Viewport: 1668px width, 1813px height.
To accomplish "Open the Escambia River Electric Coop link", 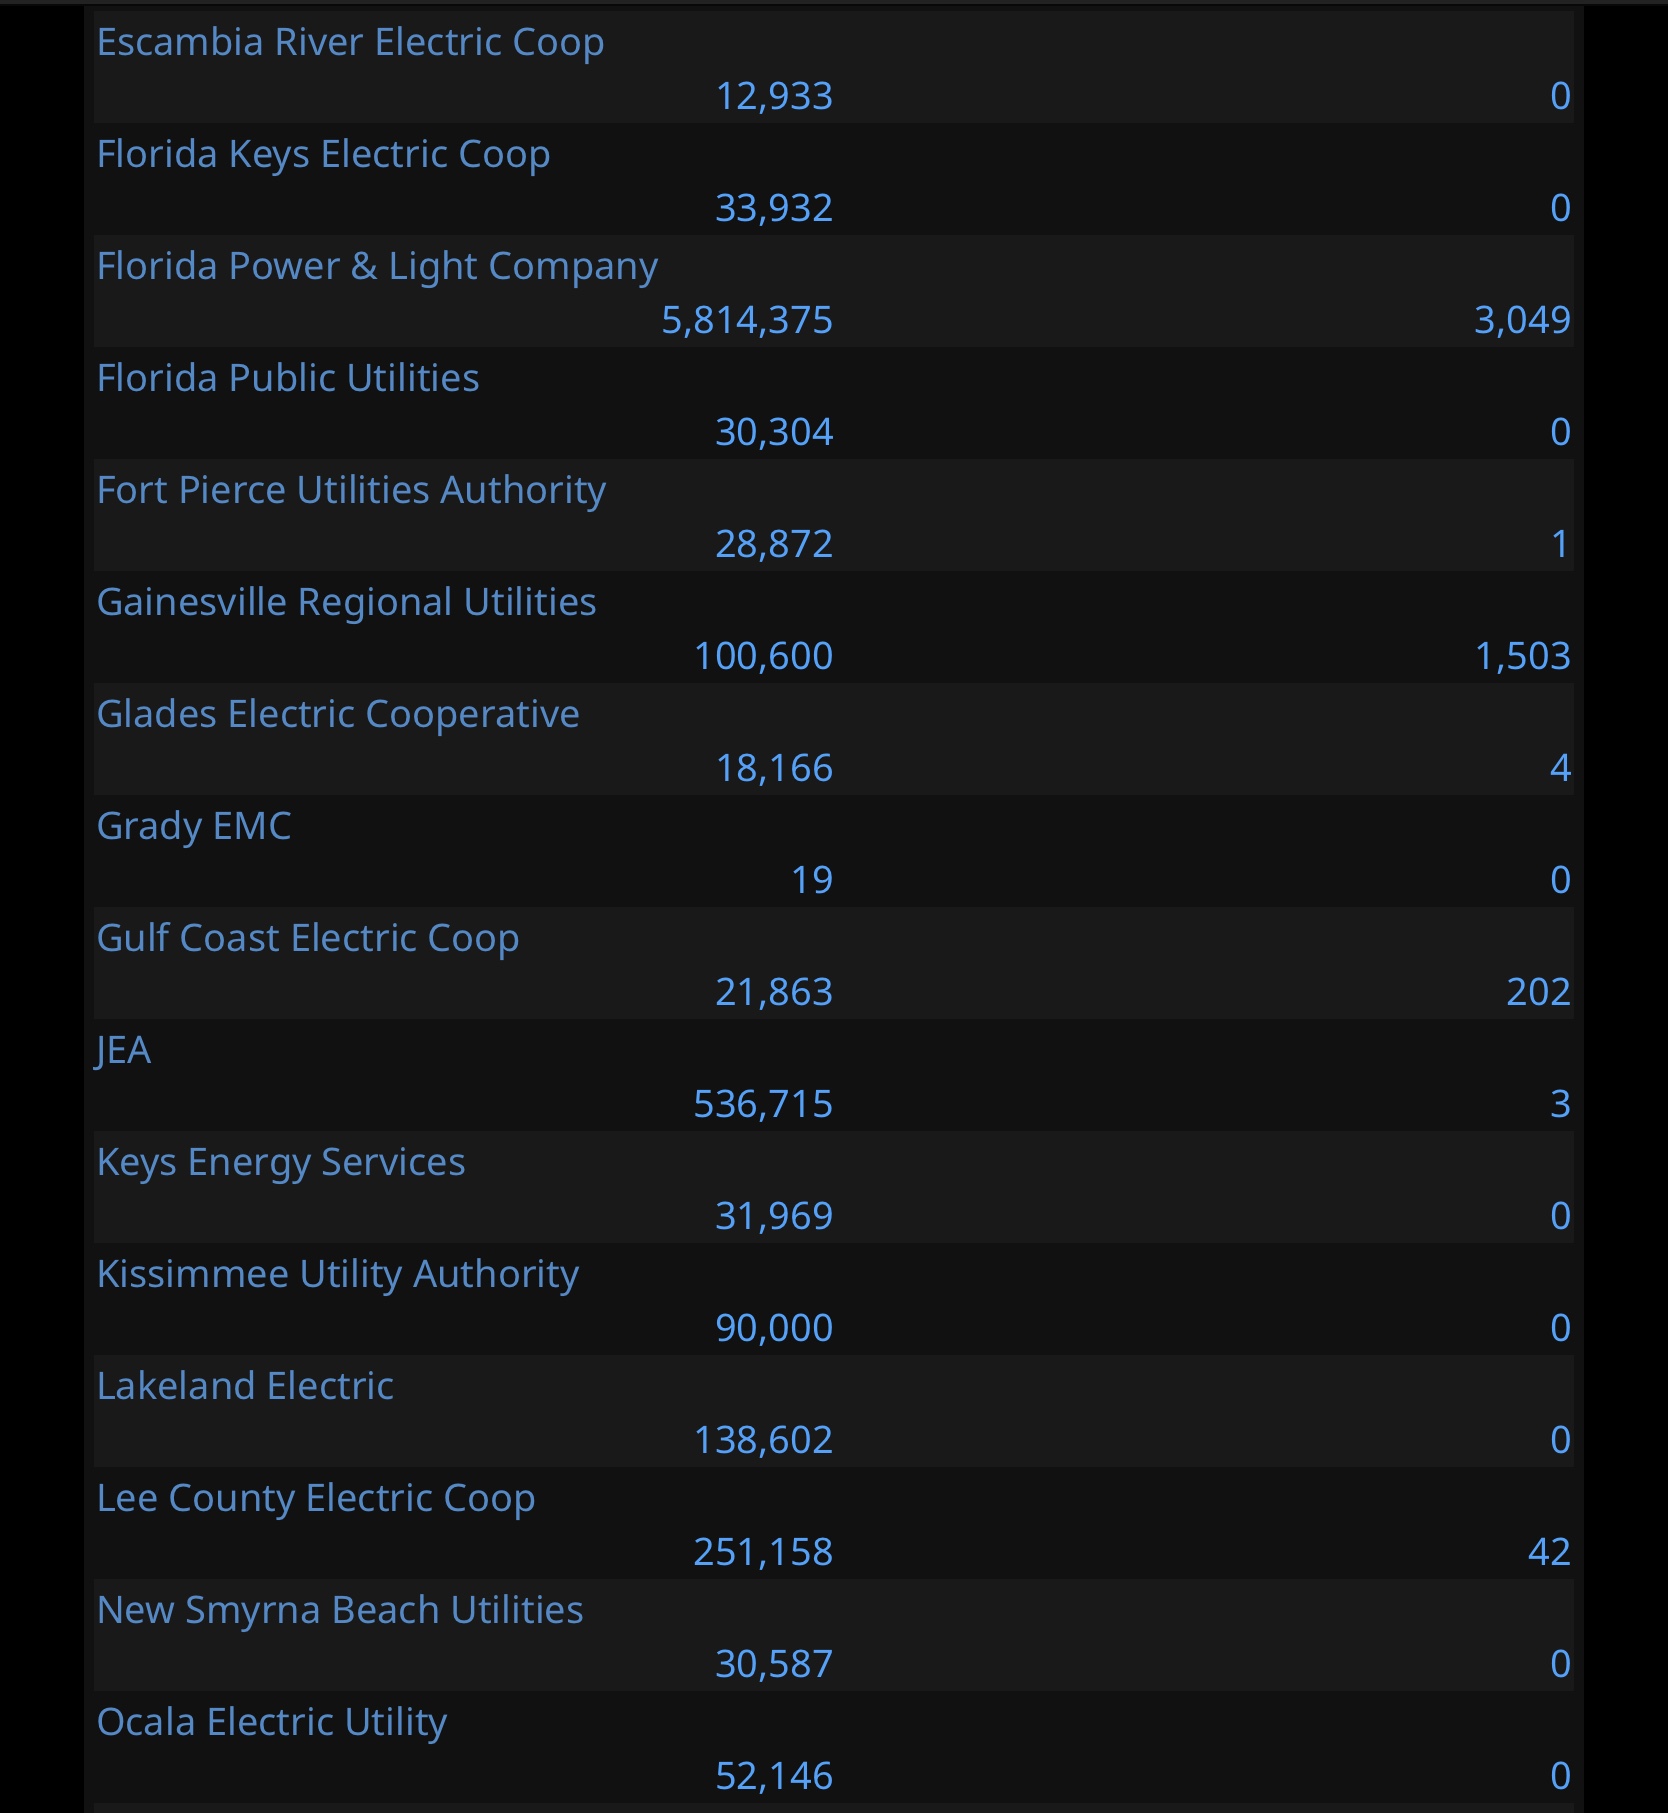I will click(x=350, y=43).
